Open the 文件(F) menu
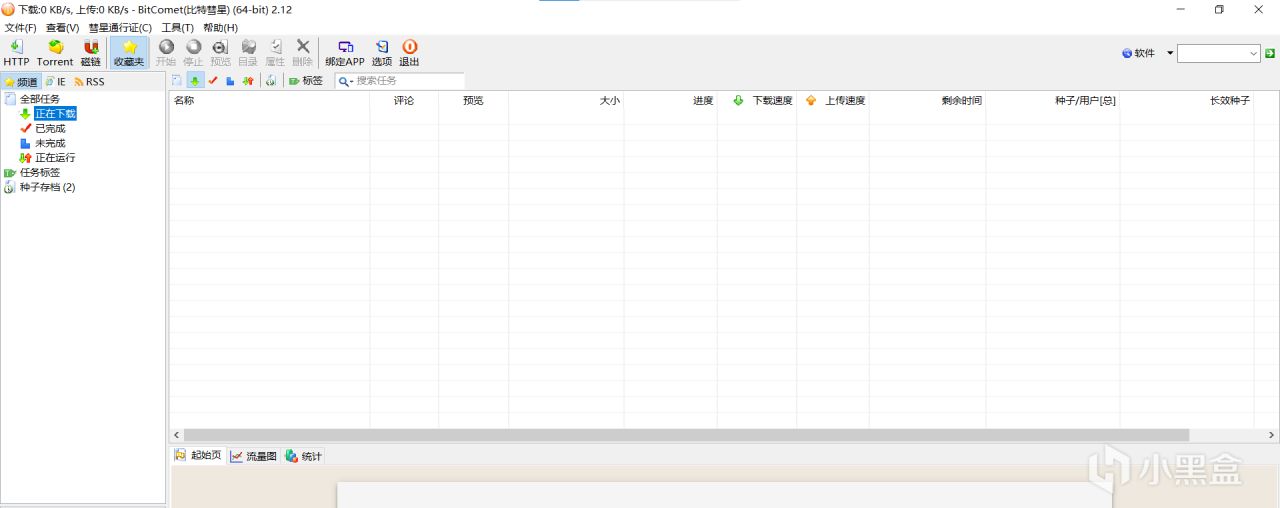Viewport: 1280px width, 508px height. point(20,28)
